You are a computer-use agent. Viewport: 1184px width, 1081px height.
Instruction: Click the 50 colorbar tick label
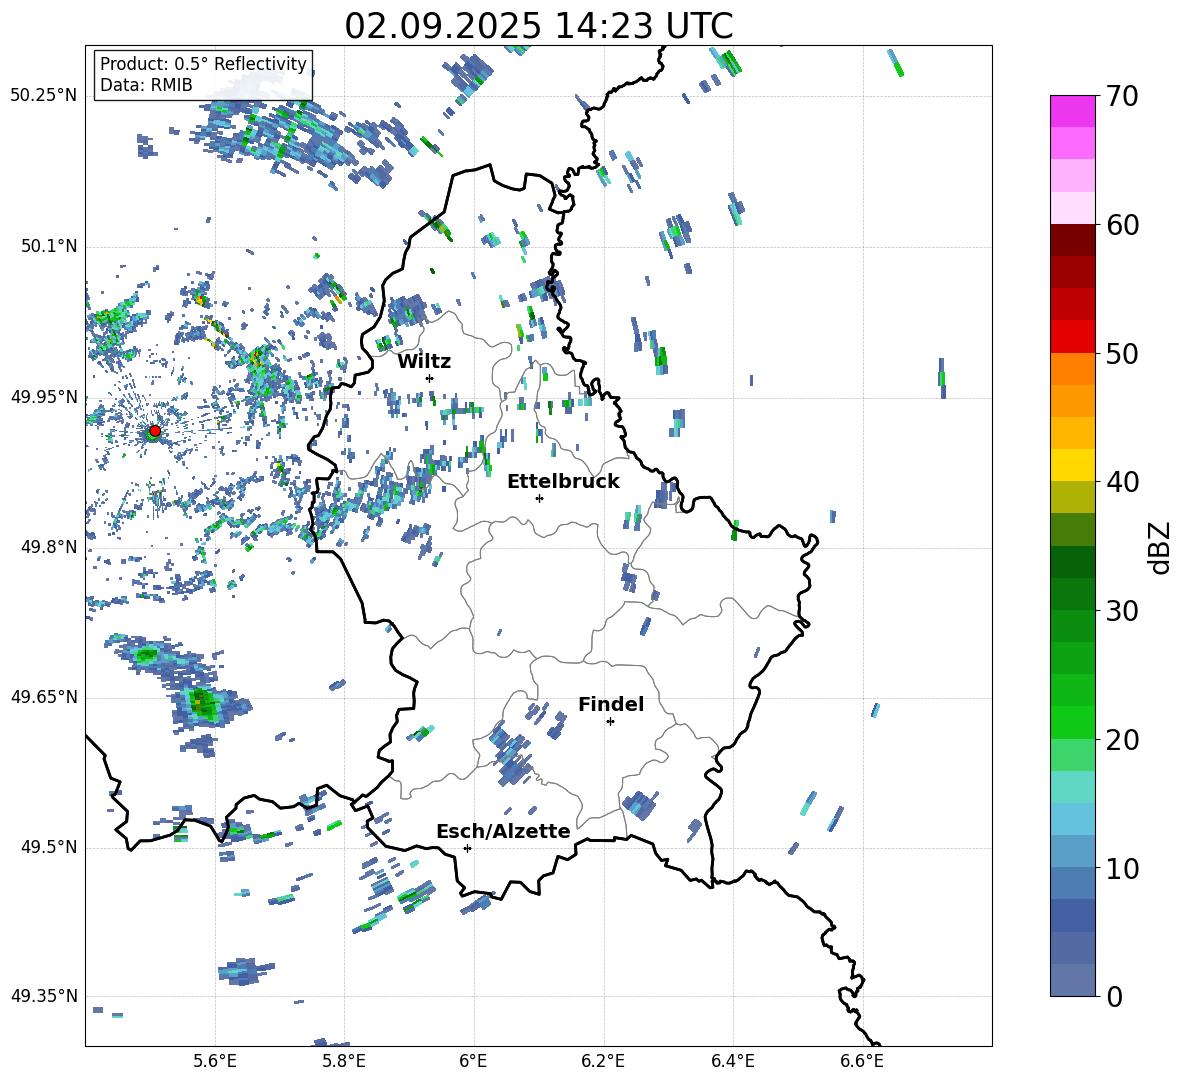(x=1122, y=353)
